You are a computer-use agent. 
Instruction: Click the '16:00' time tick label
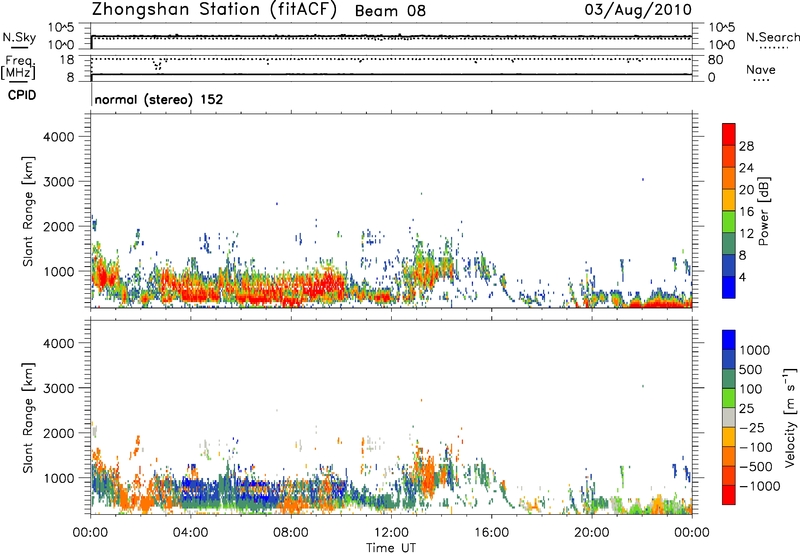click(x=491, y=533)
